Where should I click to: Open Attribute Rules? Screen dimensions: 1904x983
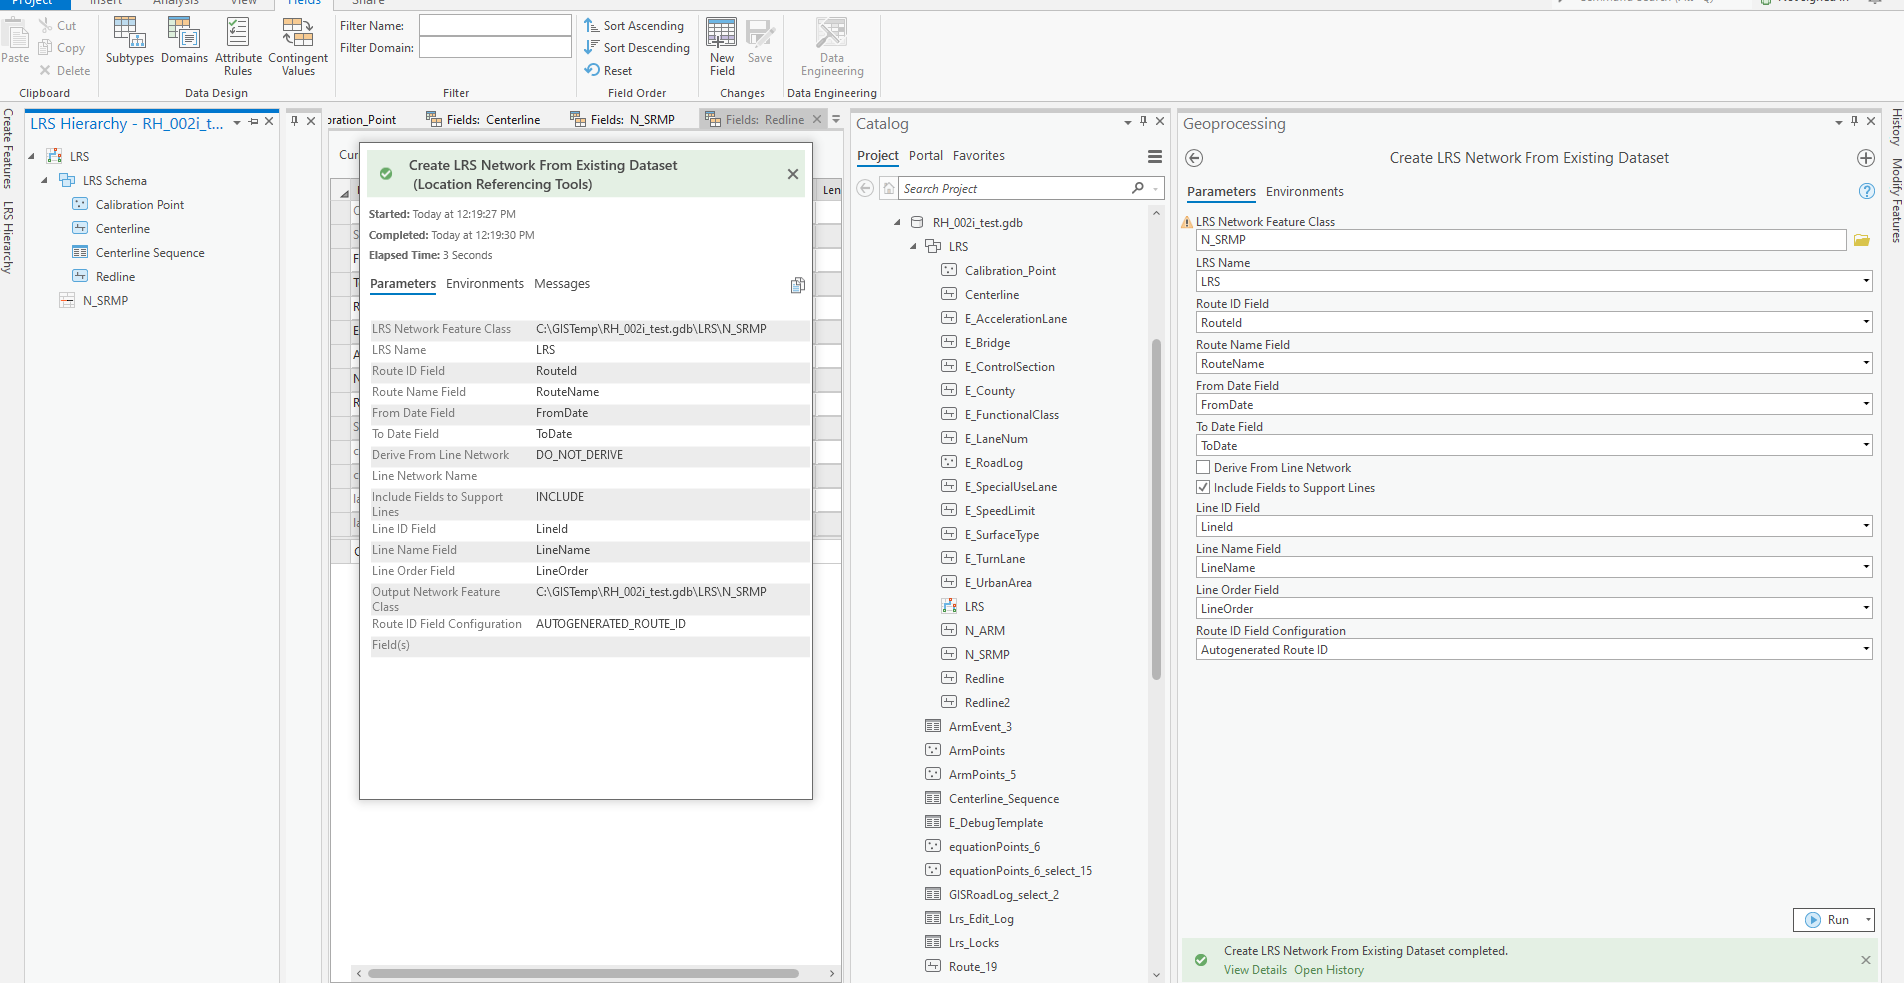[238, 46]
